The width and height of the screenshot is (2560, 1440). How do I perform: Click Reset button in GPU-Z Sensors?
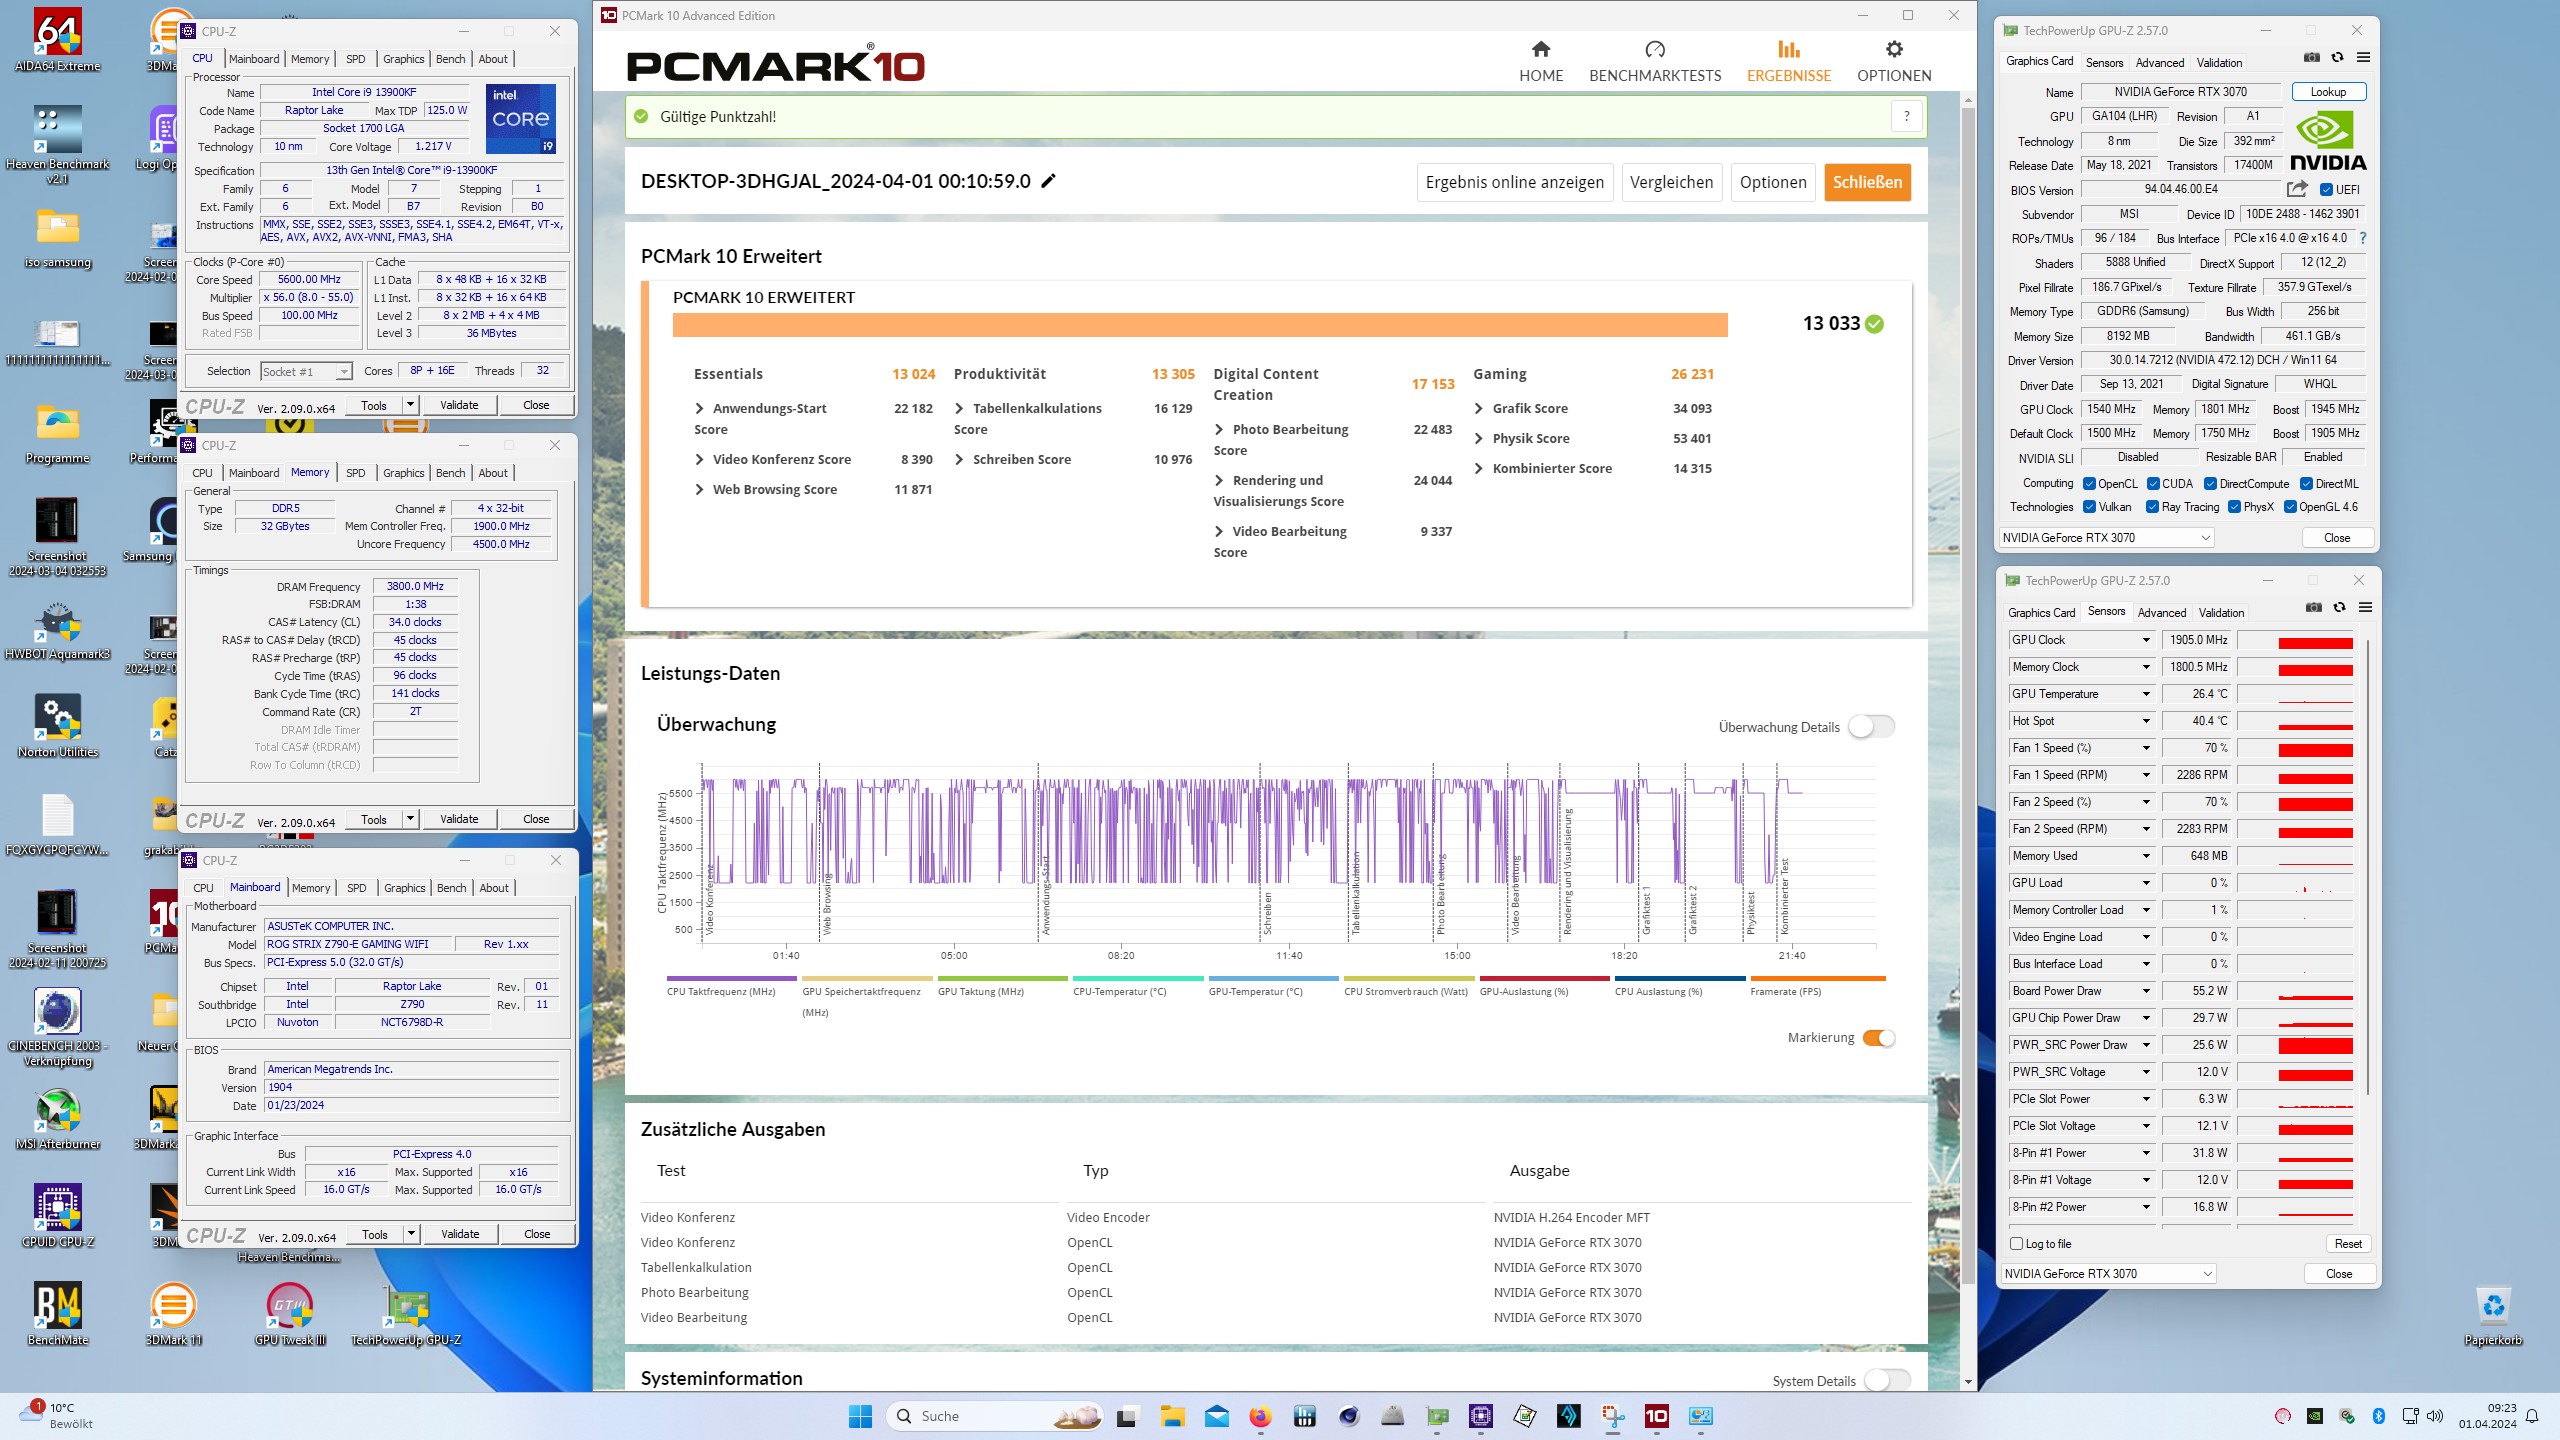(x=2348, y=1244)
